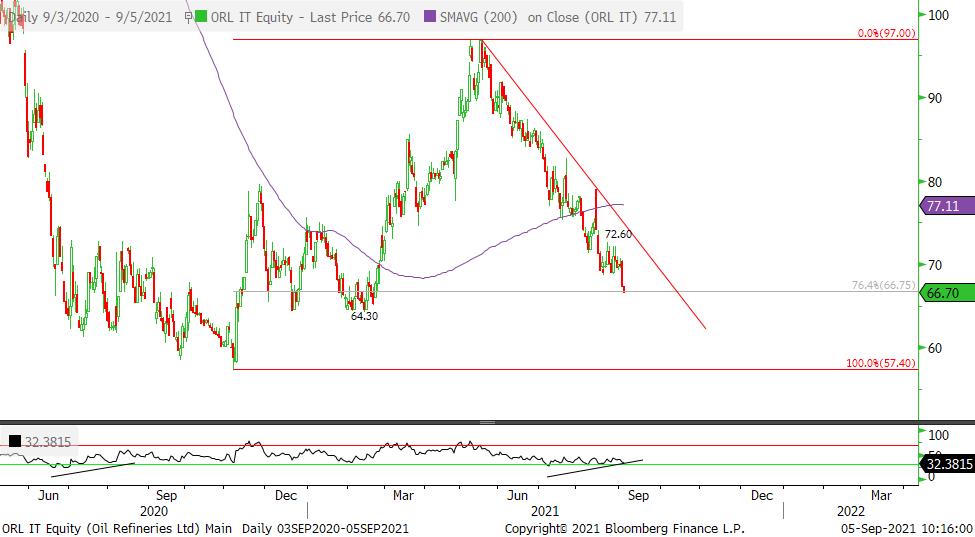Click the small pin icon before ORL IT Equity
The height and width of the screenshot is (537, 975).
click(x=189, y=17)
